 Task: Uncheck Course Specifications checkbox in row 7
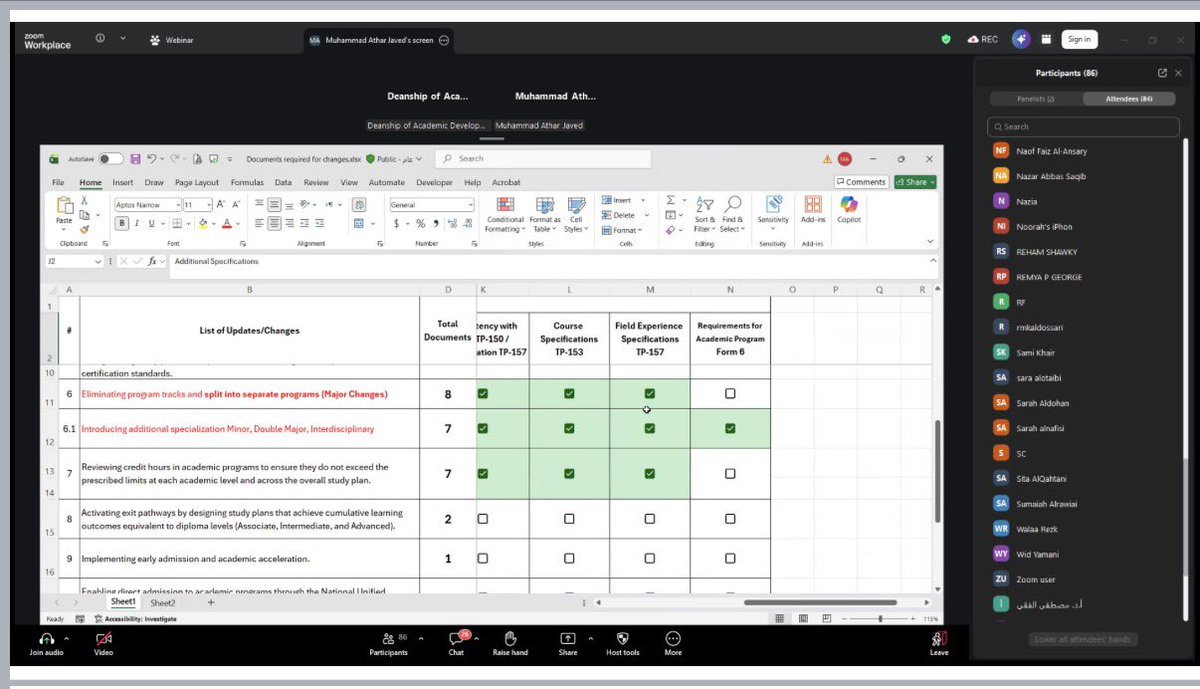pyautogui.click(x=569, y=474)
